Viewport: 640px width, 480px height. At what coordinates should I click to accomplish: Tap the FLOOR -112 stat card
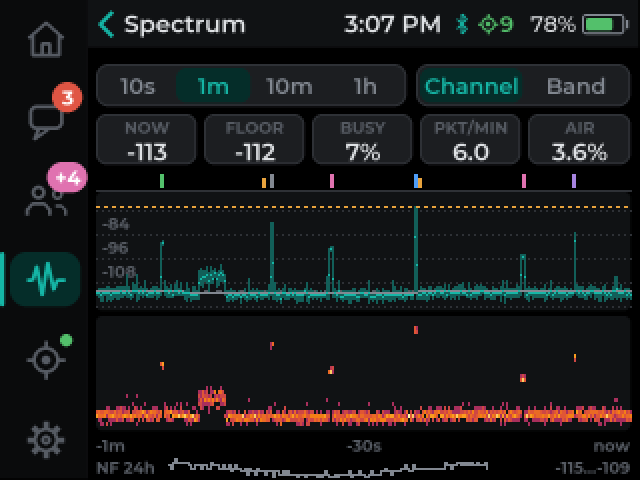[x=254, y=140]
